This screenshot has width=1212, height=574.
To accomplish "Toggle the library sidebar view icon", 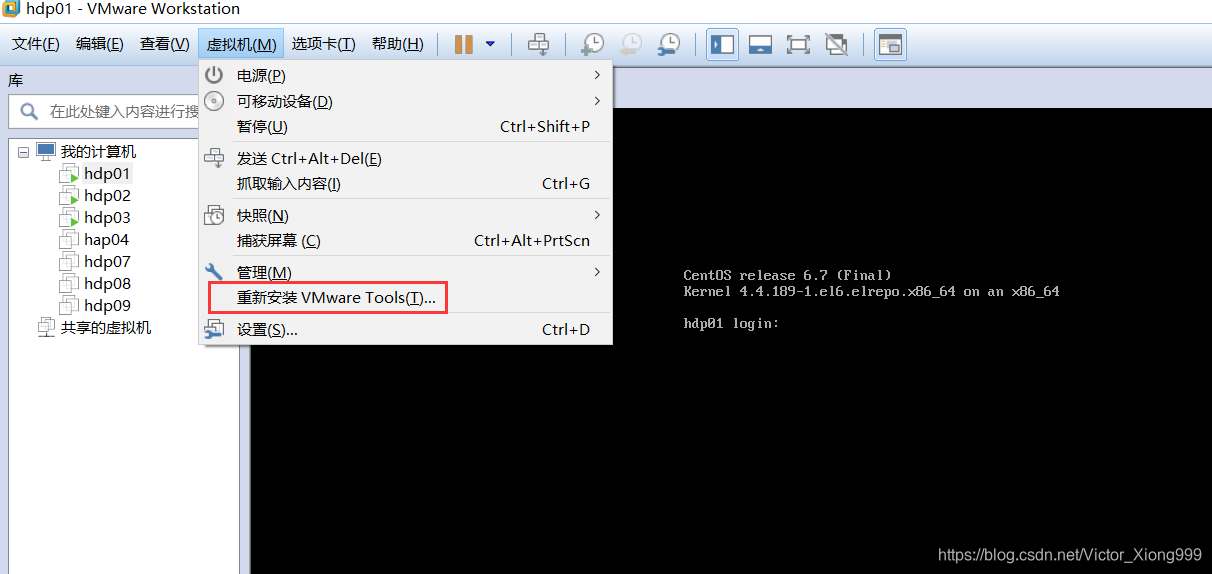I will coord(723,44).
